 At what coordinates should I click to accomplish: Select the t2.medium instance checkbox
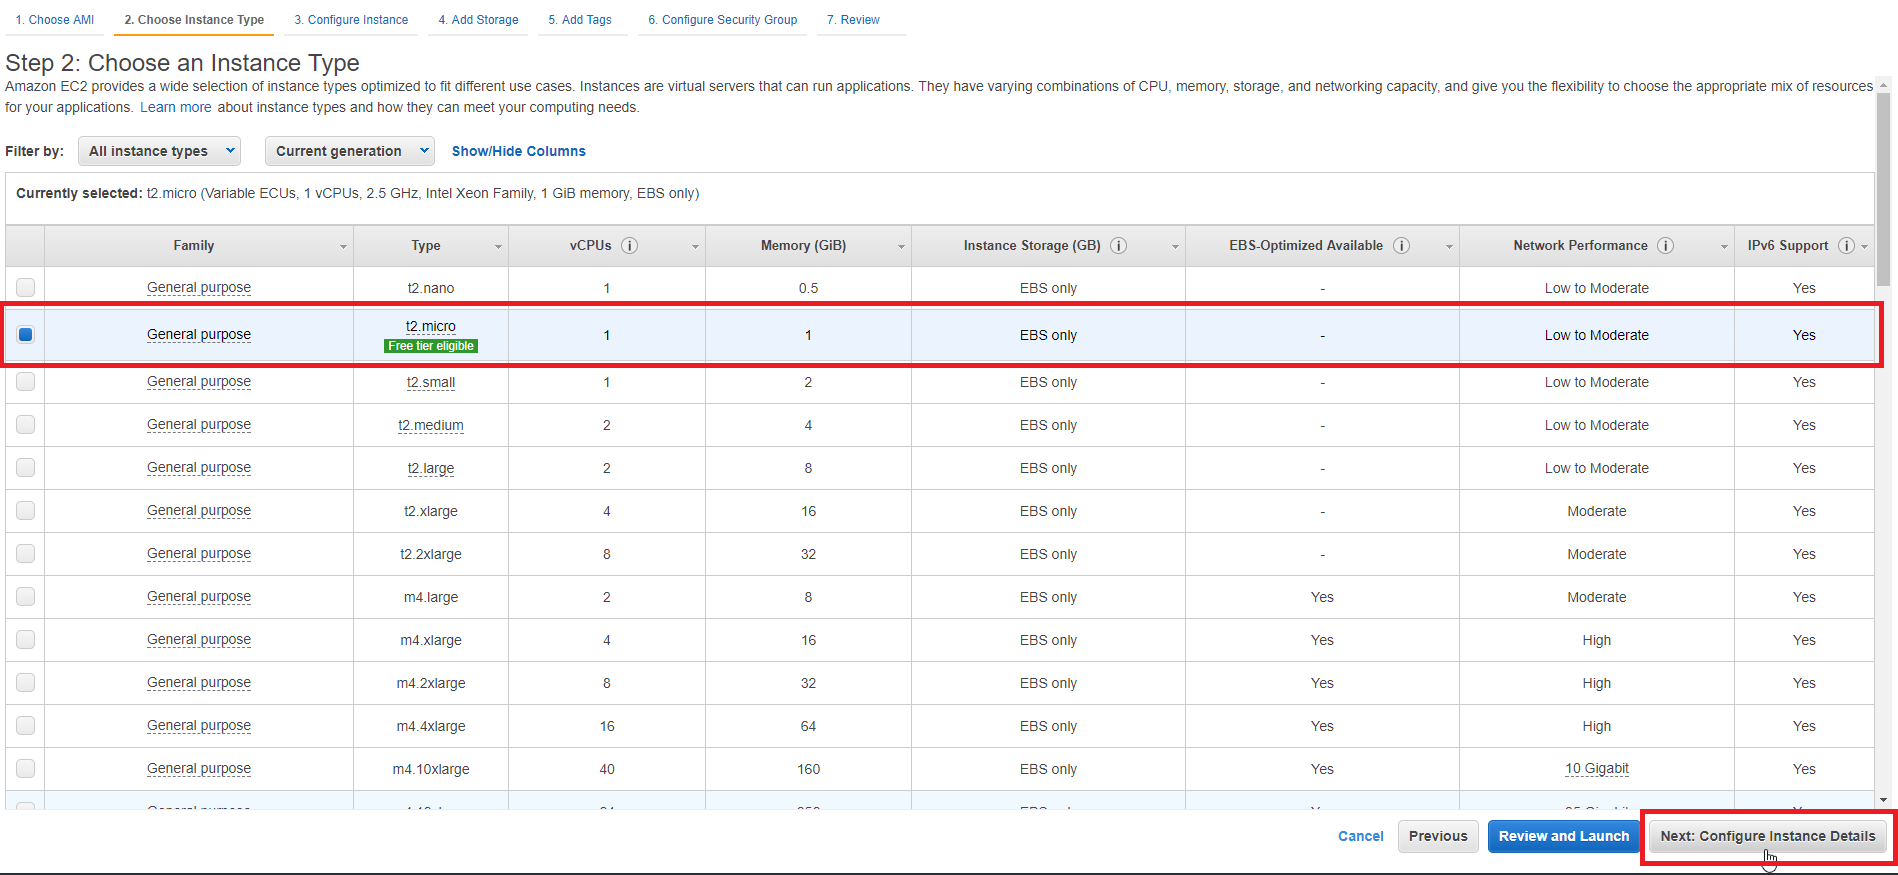(26, 424)
